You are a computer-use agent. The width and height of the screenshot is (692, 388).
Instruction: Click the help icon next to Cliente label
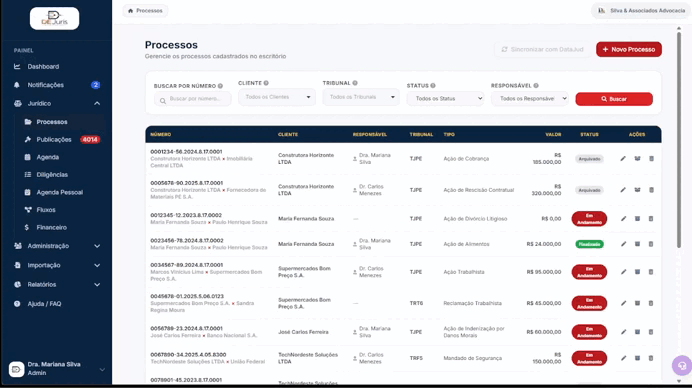coord(266,83)
